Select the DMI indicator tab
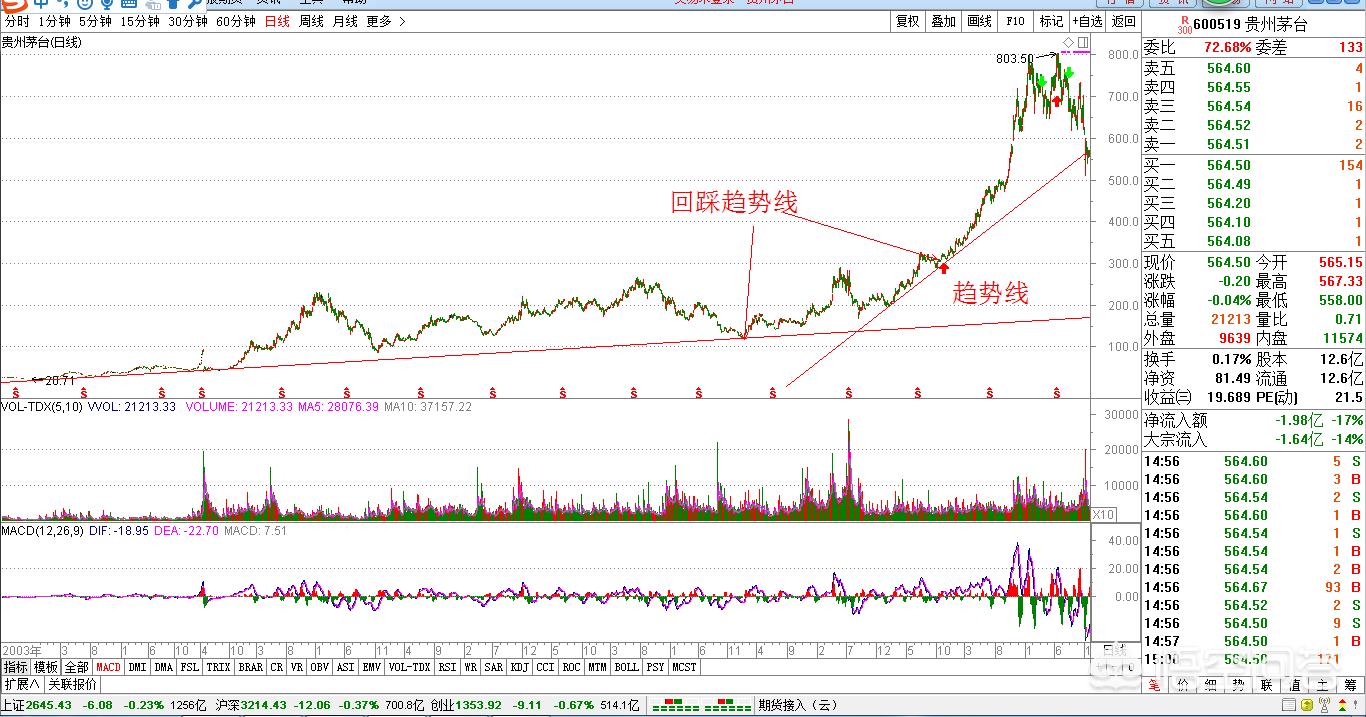1366x717 pixels. 137,667
